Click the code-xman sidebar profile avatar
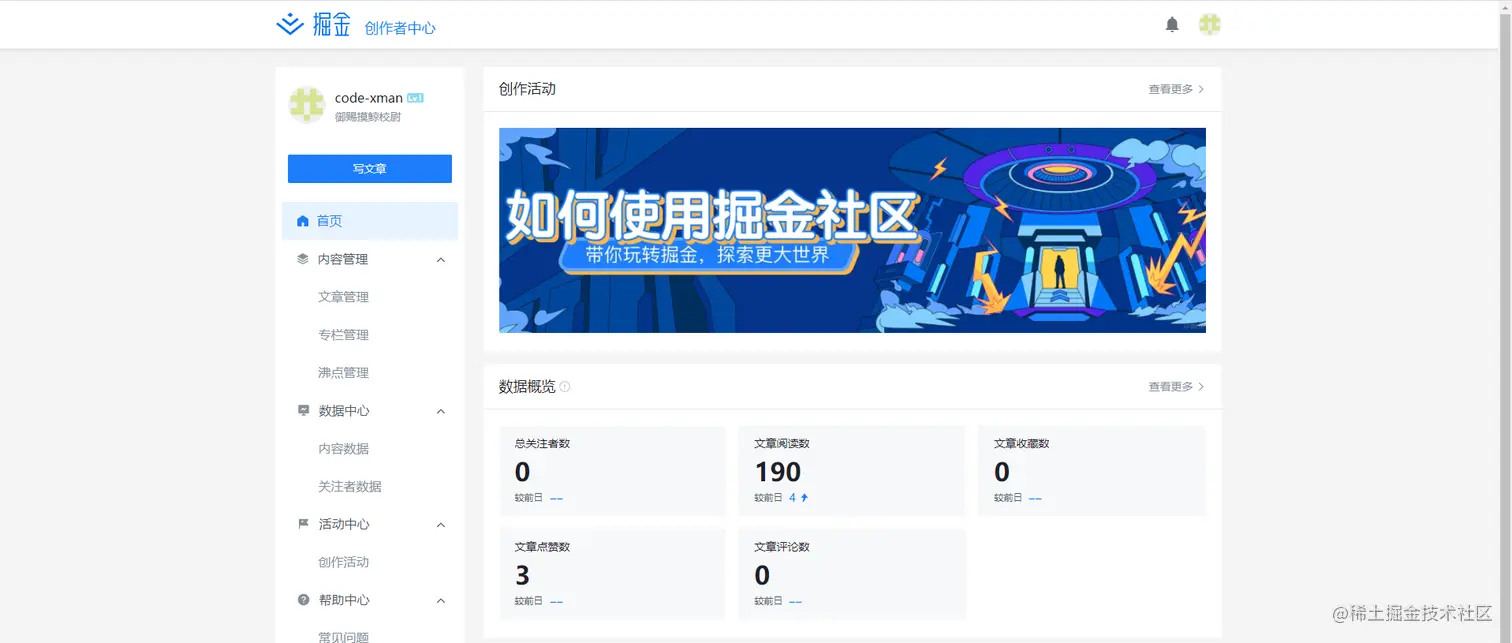The image size is (1512, 643). tap(307, 106)
